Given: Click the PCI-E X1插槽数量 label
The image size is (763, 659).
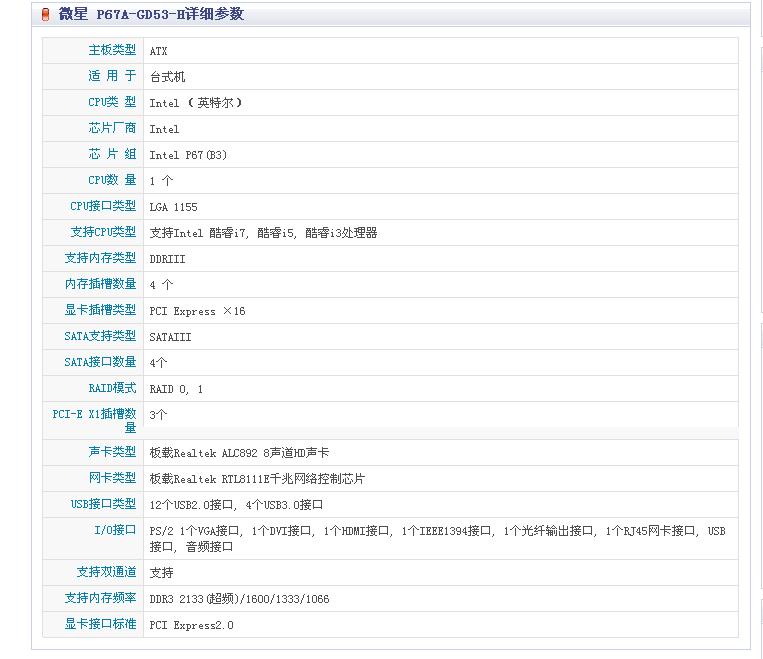Looking at the screenshot, I should click(x=94, y=421).
